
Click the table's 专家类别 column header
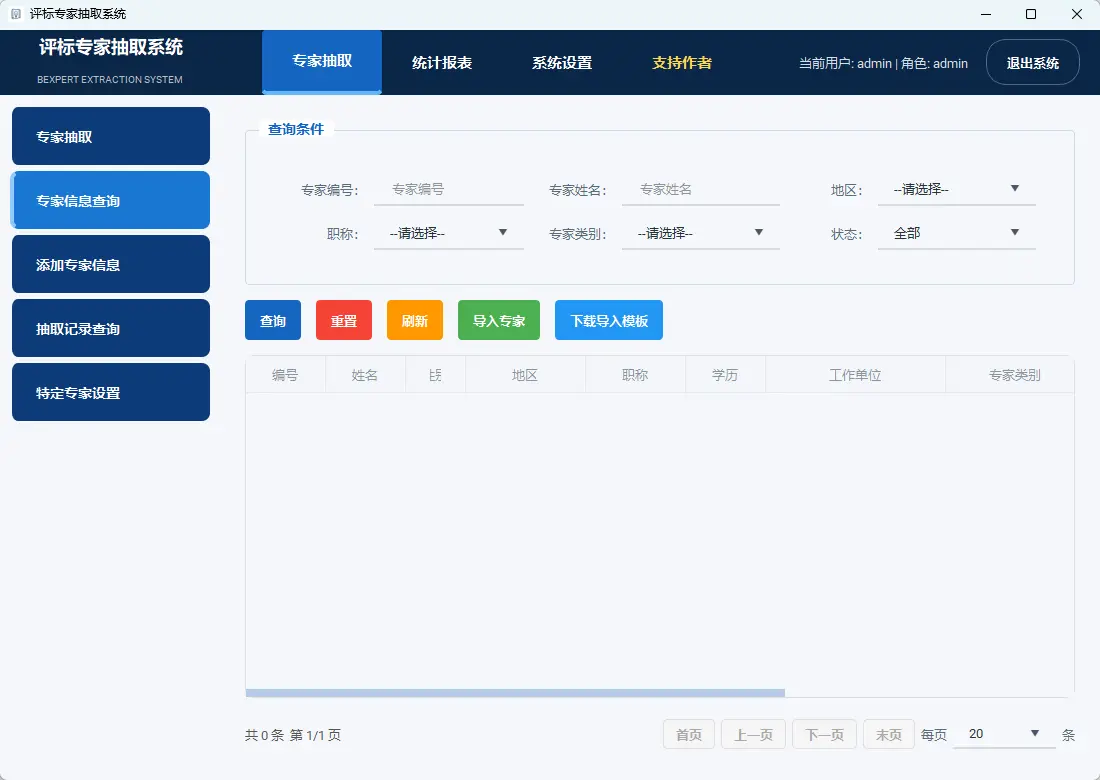1010,375
